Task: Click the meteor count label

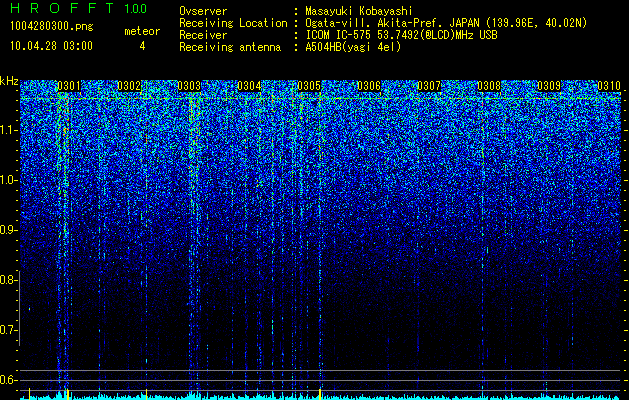Action: coord(142,31)
